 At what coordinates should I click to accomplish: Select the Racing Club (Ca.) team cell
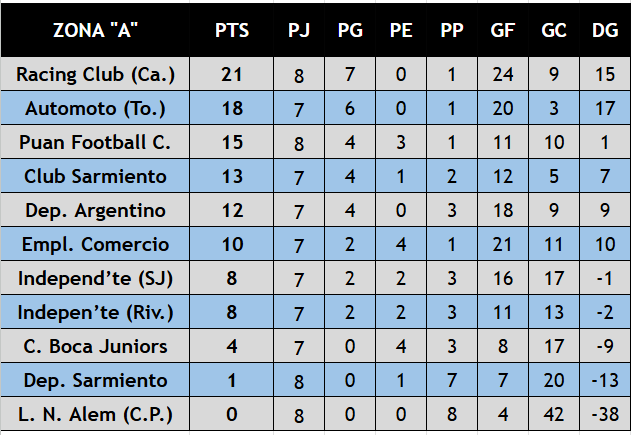point(95,74)
